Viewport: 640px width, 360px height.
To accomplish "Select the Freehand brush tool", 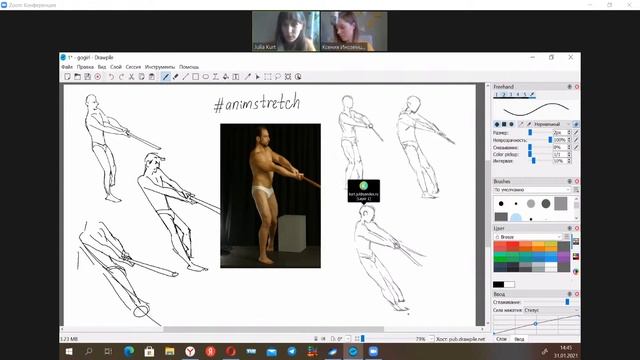I will tap(165, 77).
